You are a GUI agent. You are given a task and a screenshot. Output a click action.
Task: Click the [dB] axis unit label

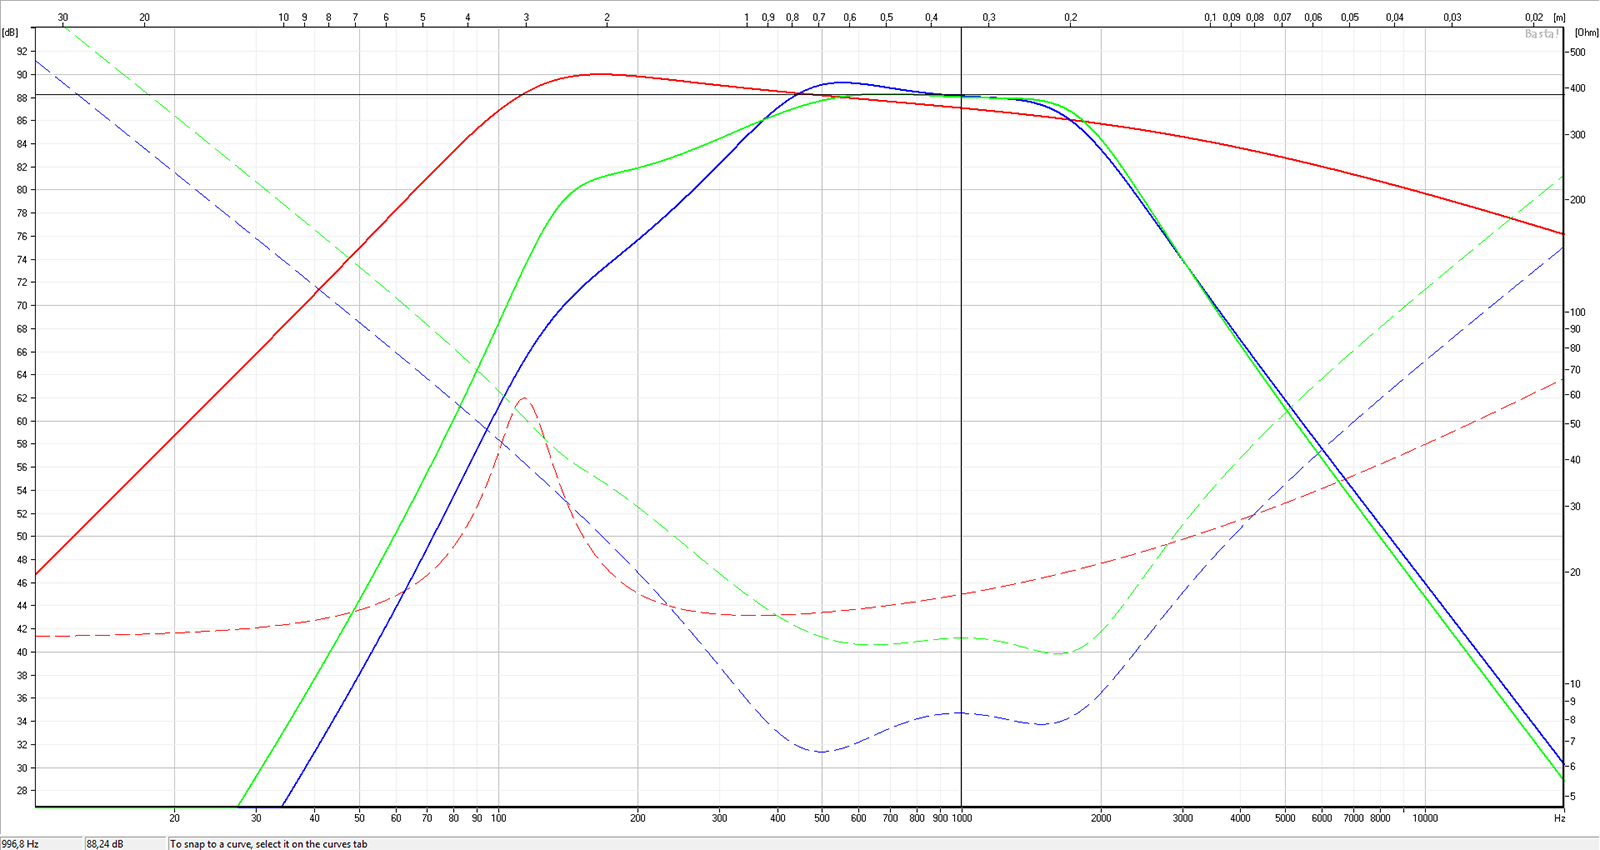[x=10, y=33]
